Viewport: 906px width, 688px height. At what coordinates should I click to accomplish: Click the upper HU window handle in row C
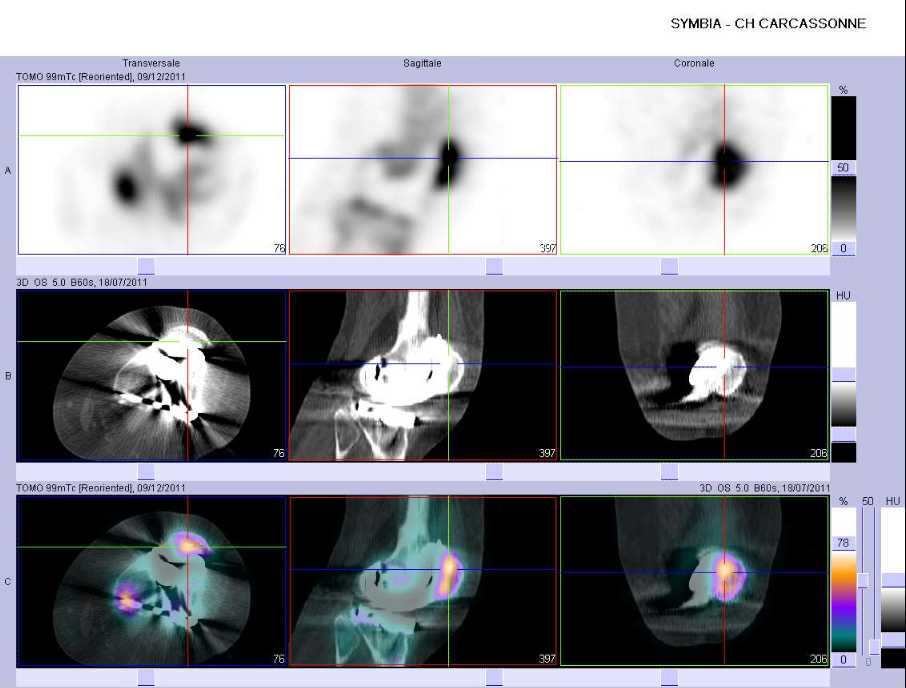tap(893, 581)
